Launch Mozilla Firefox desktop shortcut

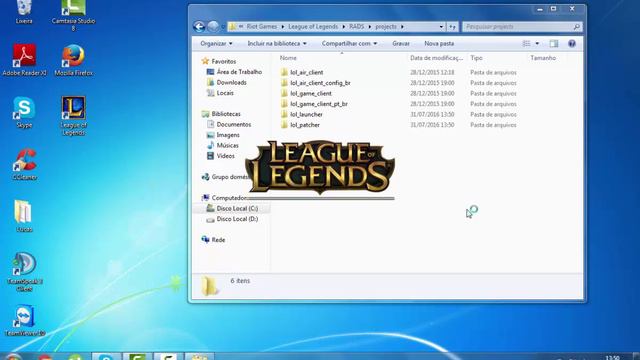73,60
